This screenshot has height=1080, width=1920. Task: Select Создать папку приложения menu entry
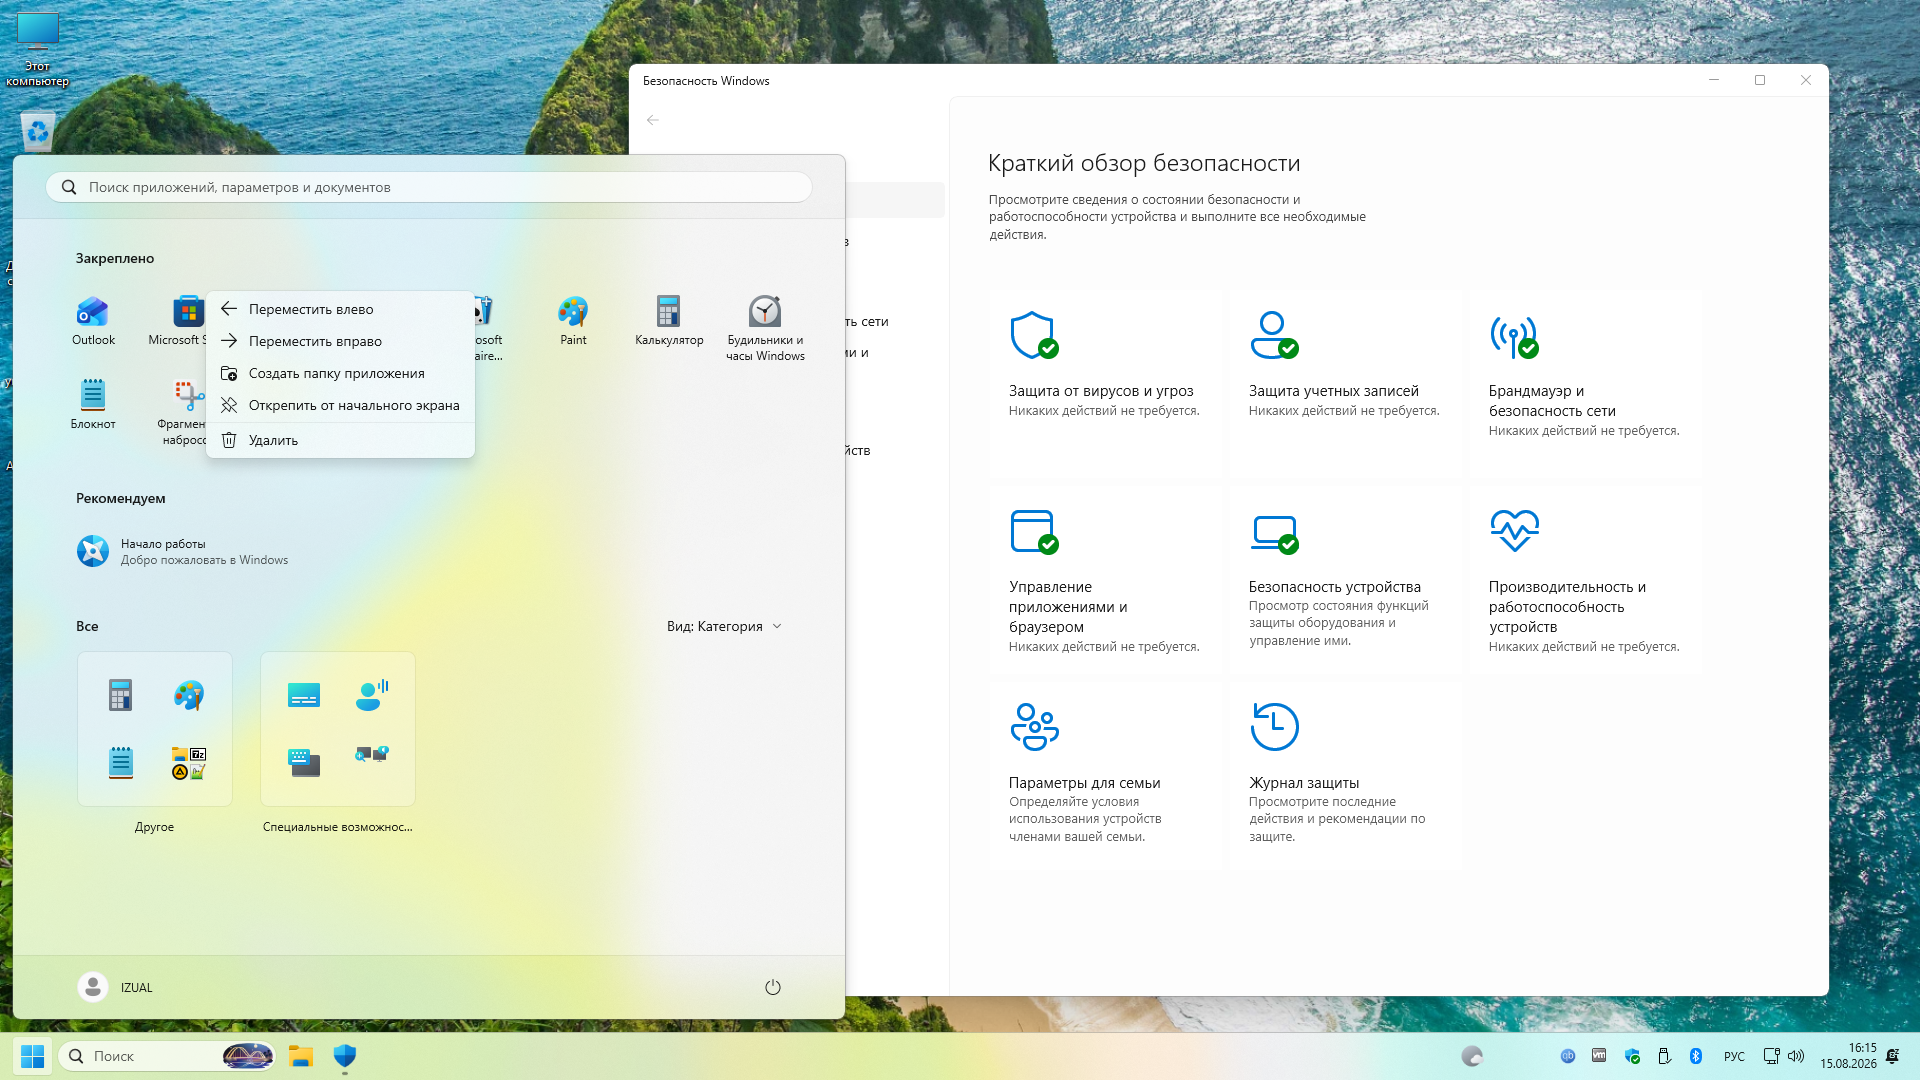[x=340, y=373]
